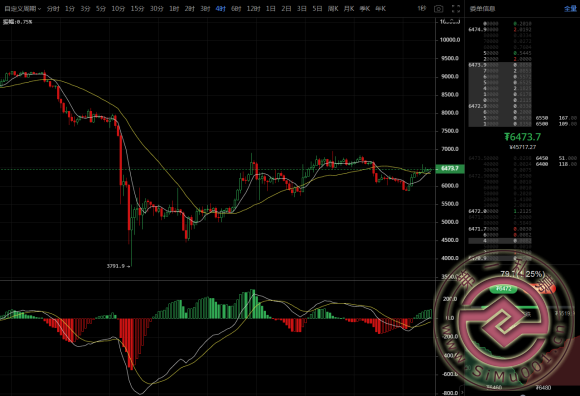
Task: Choose the 周K weekly candlestick view
Action: point(333,9)
